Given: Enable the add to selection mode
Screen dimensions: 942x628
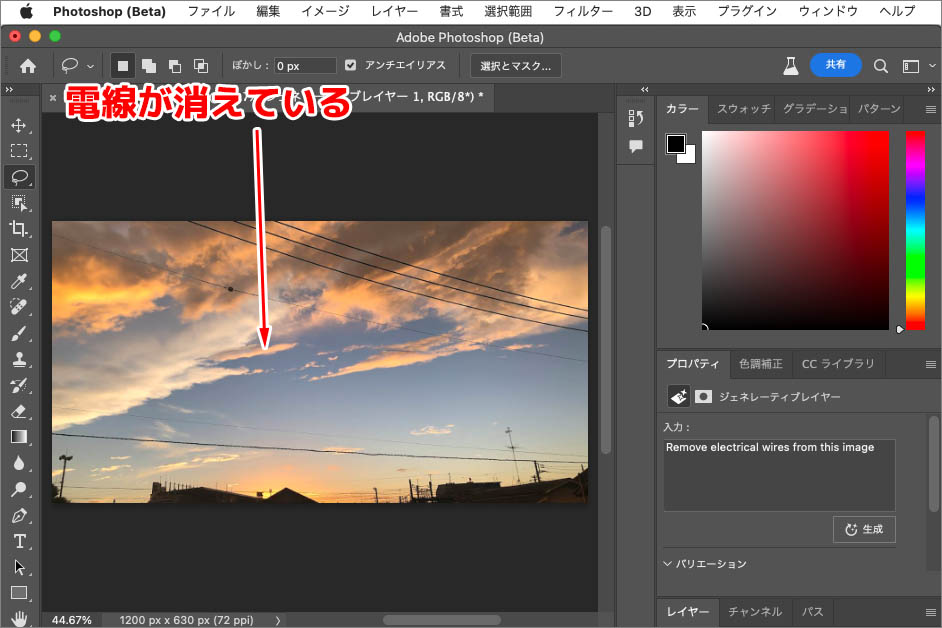Looking at the screenshot, I should click(x=149, y=66).
